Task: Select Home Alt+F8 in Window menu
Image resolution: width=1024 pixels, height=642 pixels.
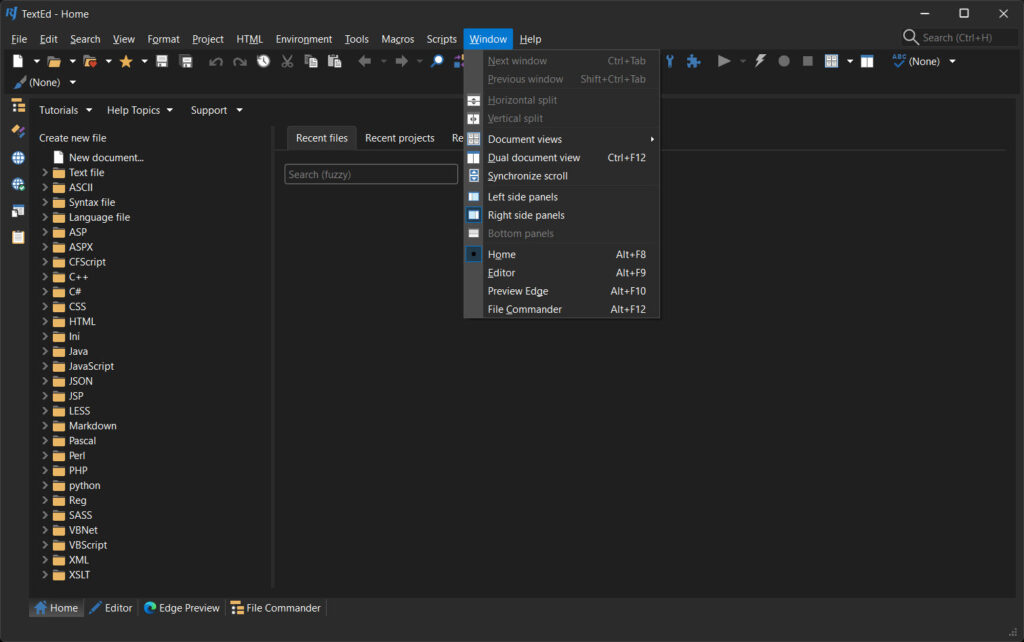Action: coord(562,254)
